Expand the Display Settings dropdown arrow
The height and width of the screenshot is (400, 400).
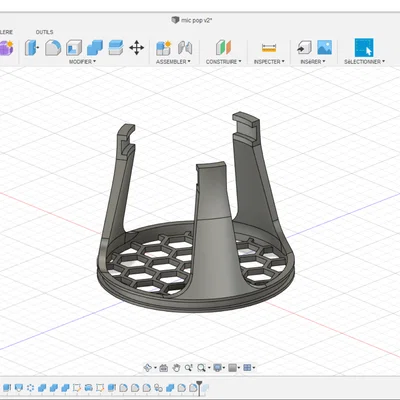[x=224, y=368]
